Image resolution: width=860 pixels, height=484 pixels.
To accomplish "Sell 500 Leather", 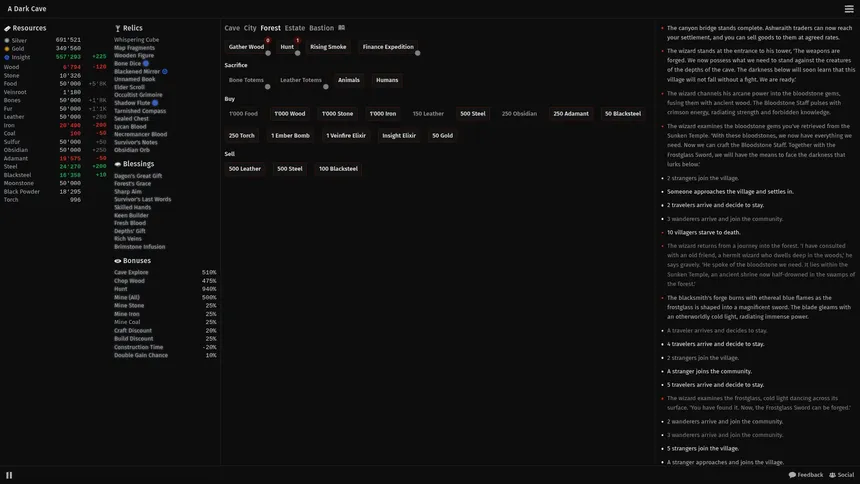I will pyautogui.click(x=245, y=169).
